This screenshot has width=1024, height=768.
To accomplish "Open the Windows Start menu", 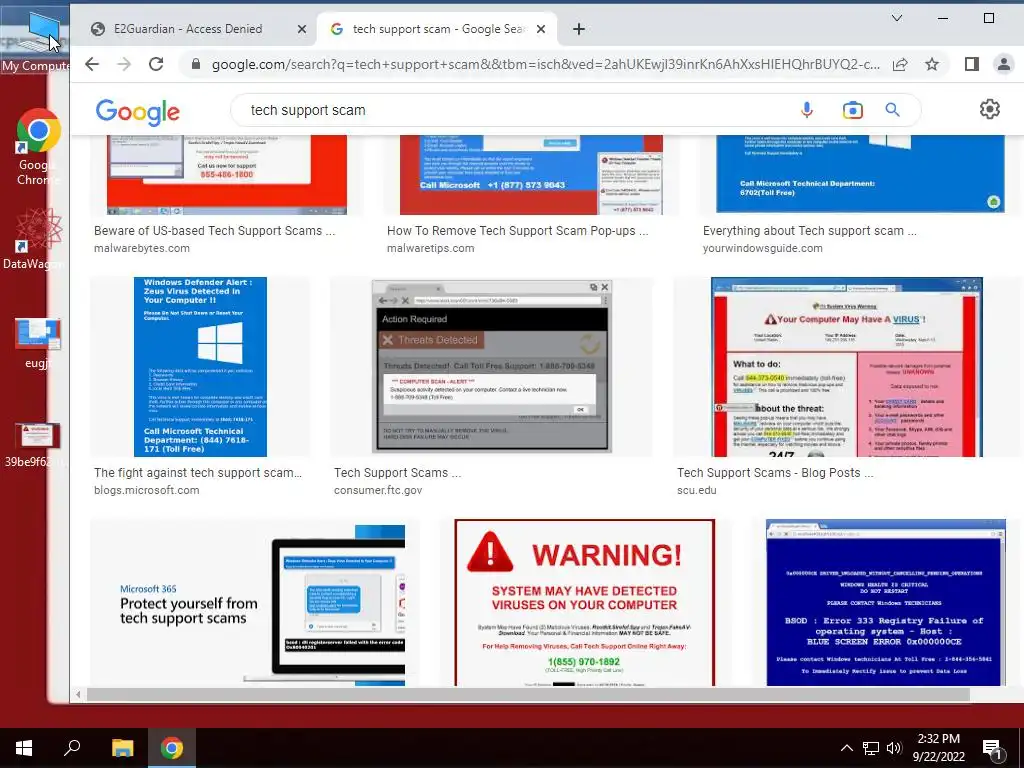I will [x=24, y=748].
